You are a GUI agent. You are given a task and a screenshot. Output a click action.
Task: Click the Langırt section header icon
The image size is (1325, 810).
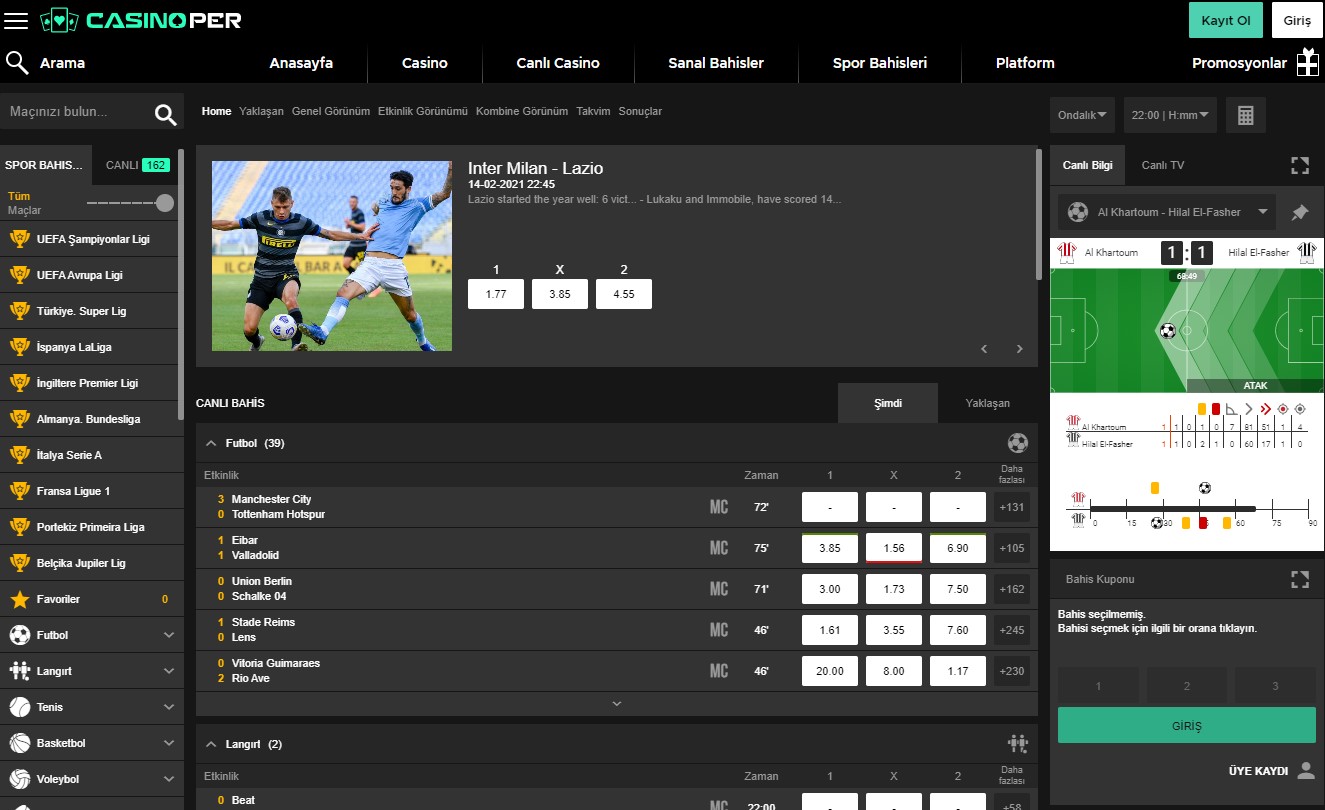1018,743
